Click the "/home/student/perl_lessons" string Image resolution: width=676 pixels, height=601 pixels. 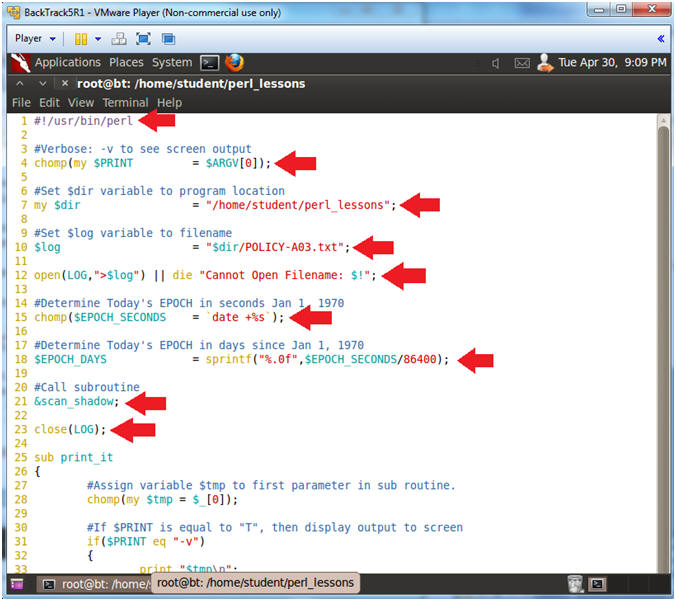(298, 205)
